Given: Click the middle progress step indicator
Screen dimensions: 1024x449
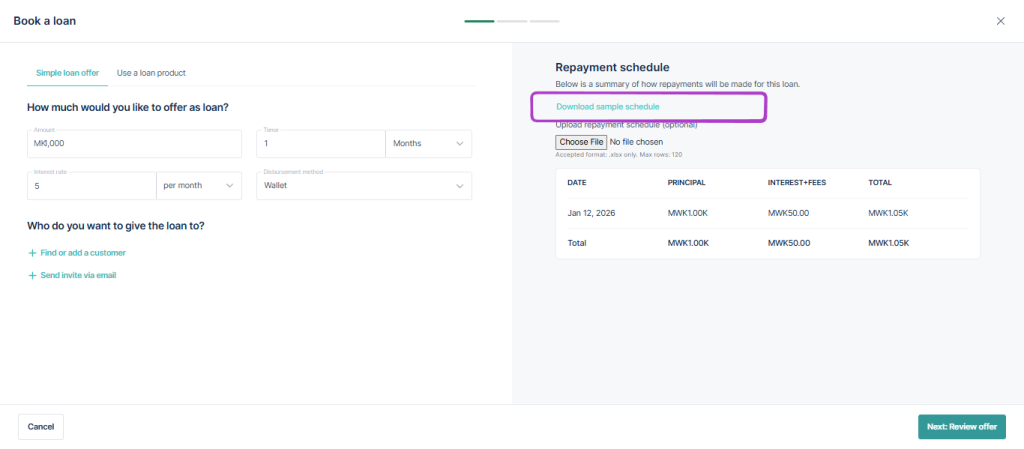Looking at the screenshot, I should pyautogui.click(x=512, y=21).
